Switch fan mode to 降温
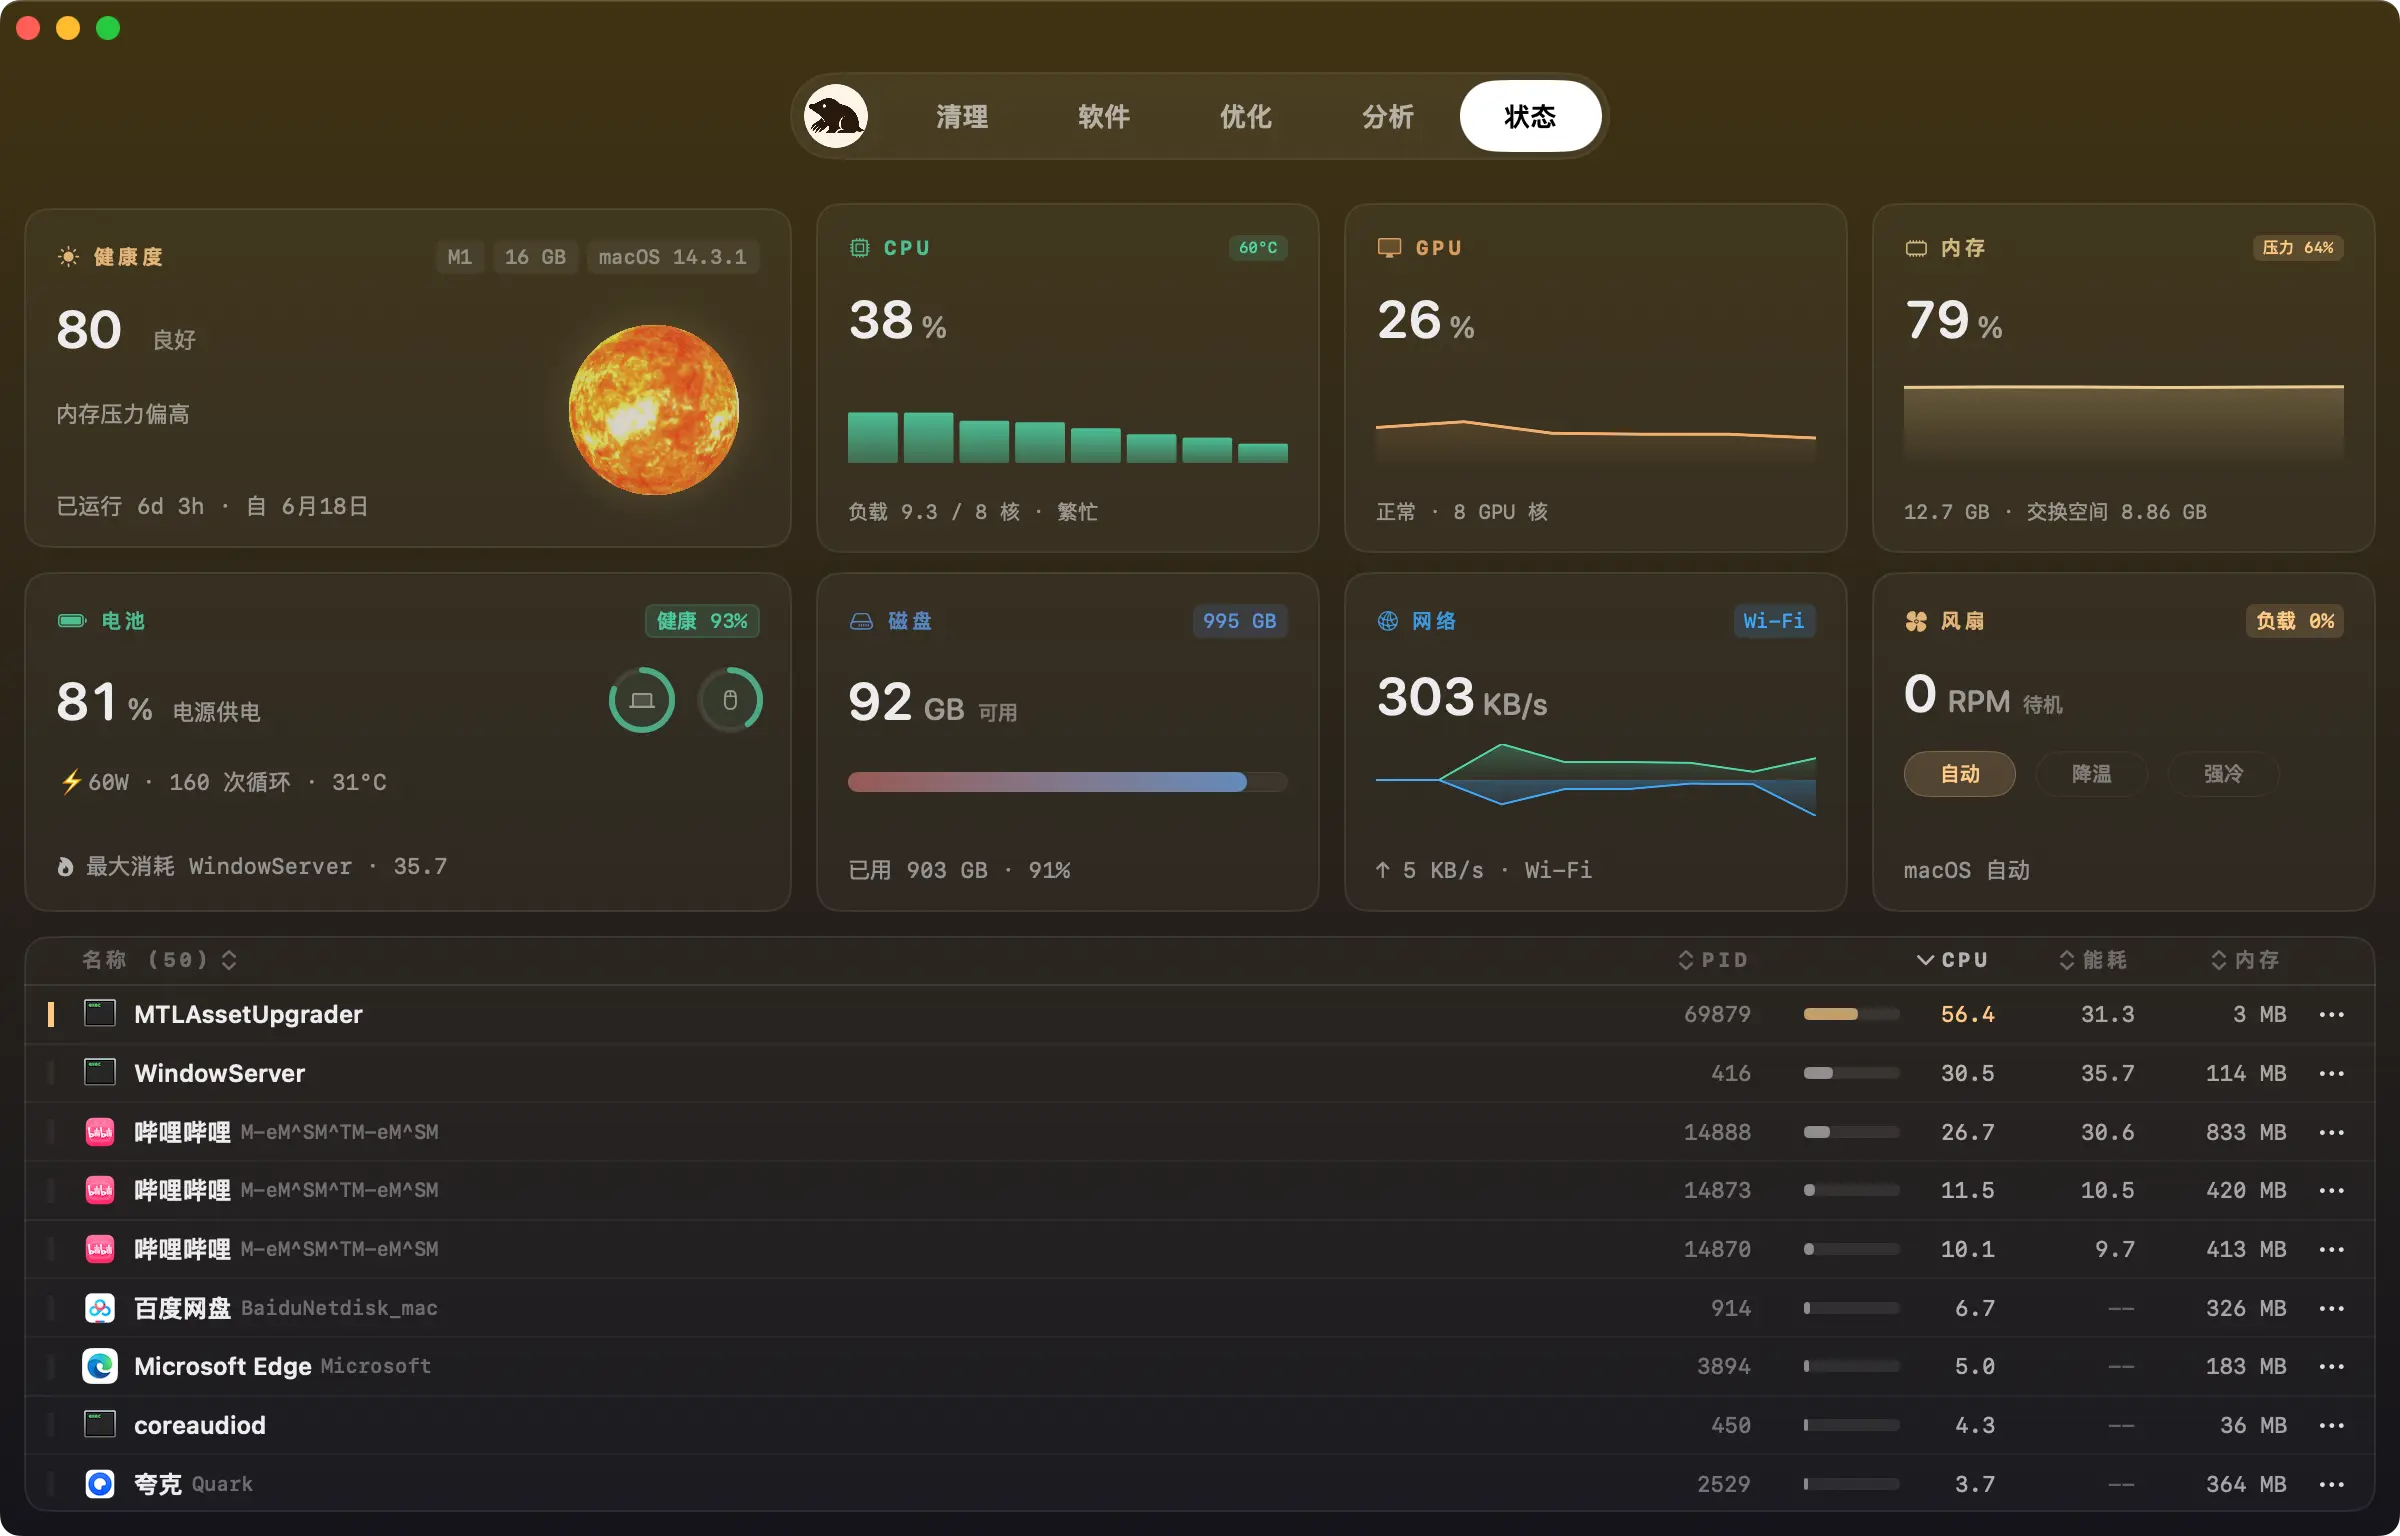 2092,774
